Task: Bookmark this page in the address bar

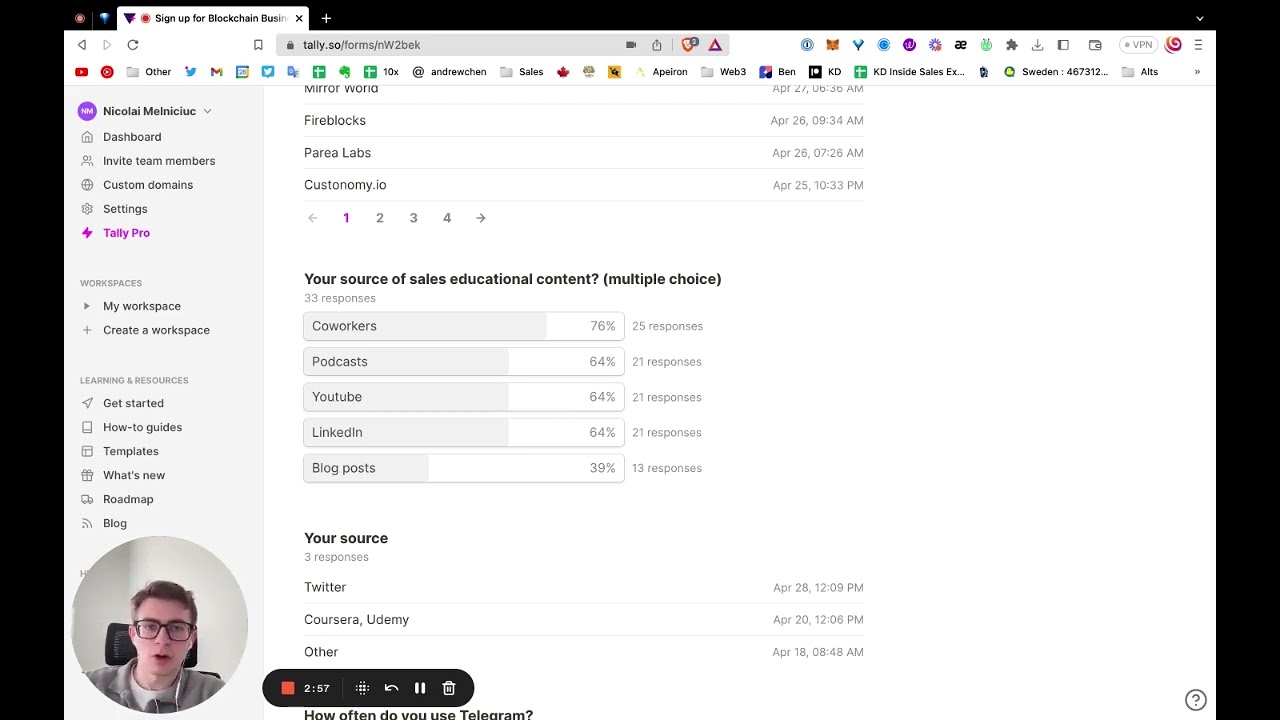Action: coord(258,45)
